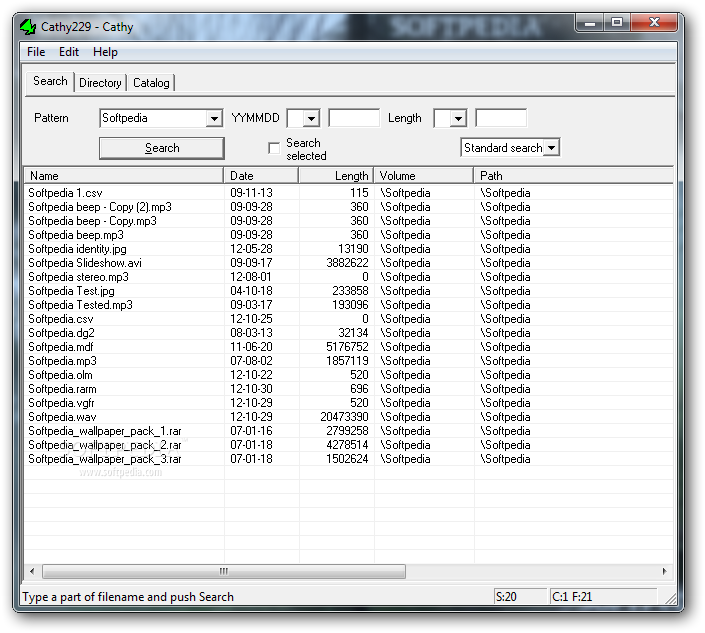Click the length value 3882622
The height and width of the screenshot is (633, 705).
(347, 263)
